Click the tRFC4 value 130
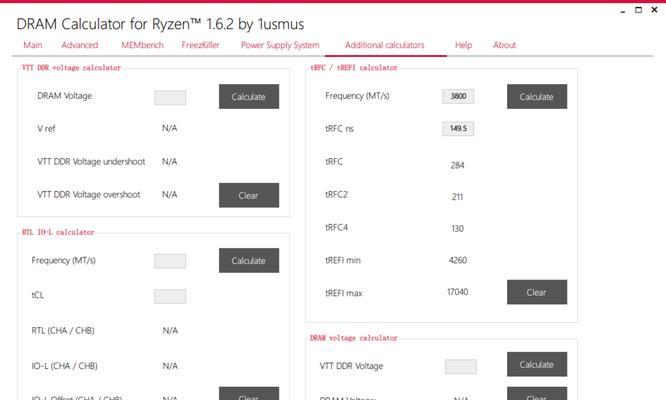The width and height of the screenshot is (666, 400). point(457,228)
